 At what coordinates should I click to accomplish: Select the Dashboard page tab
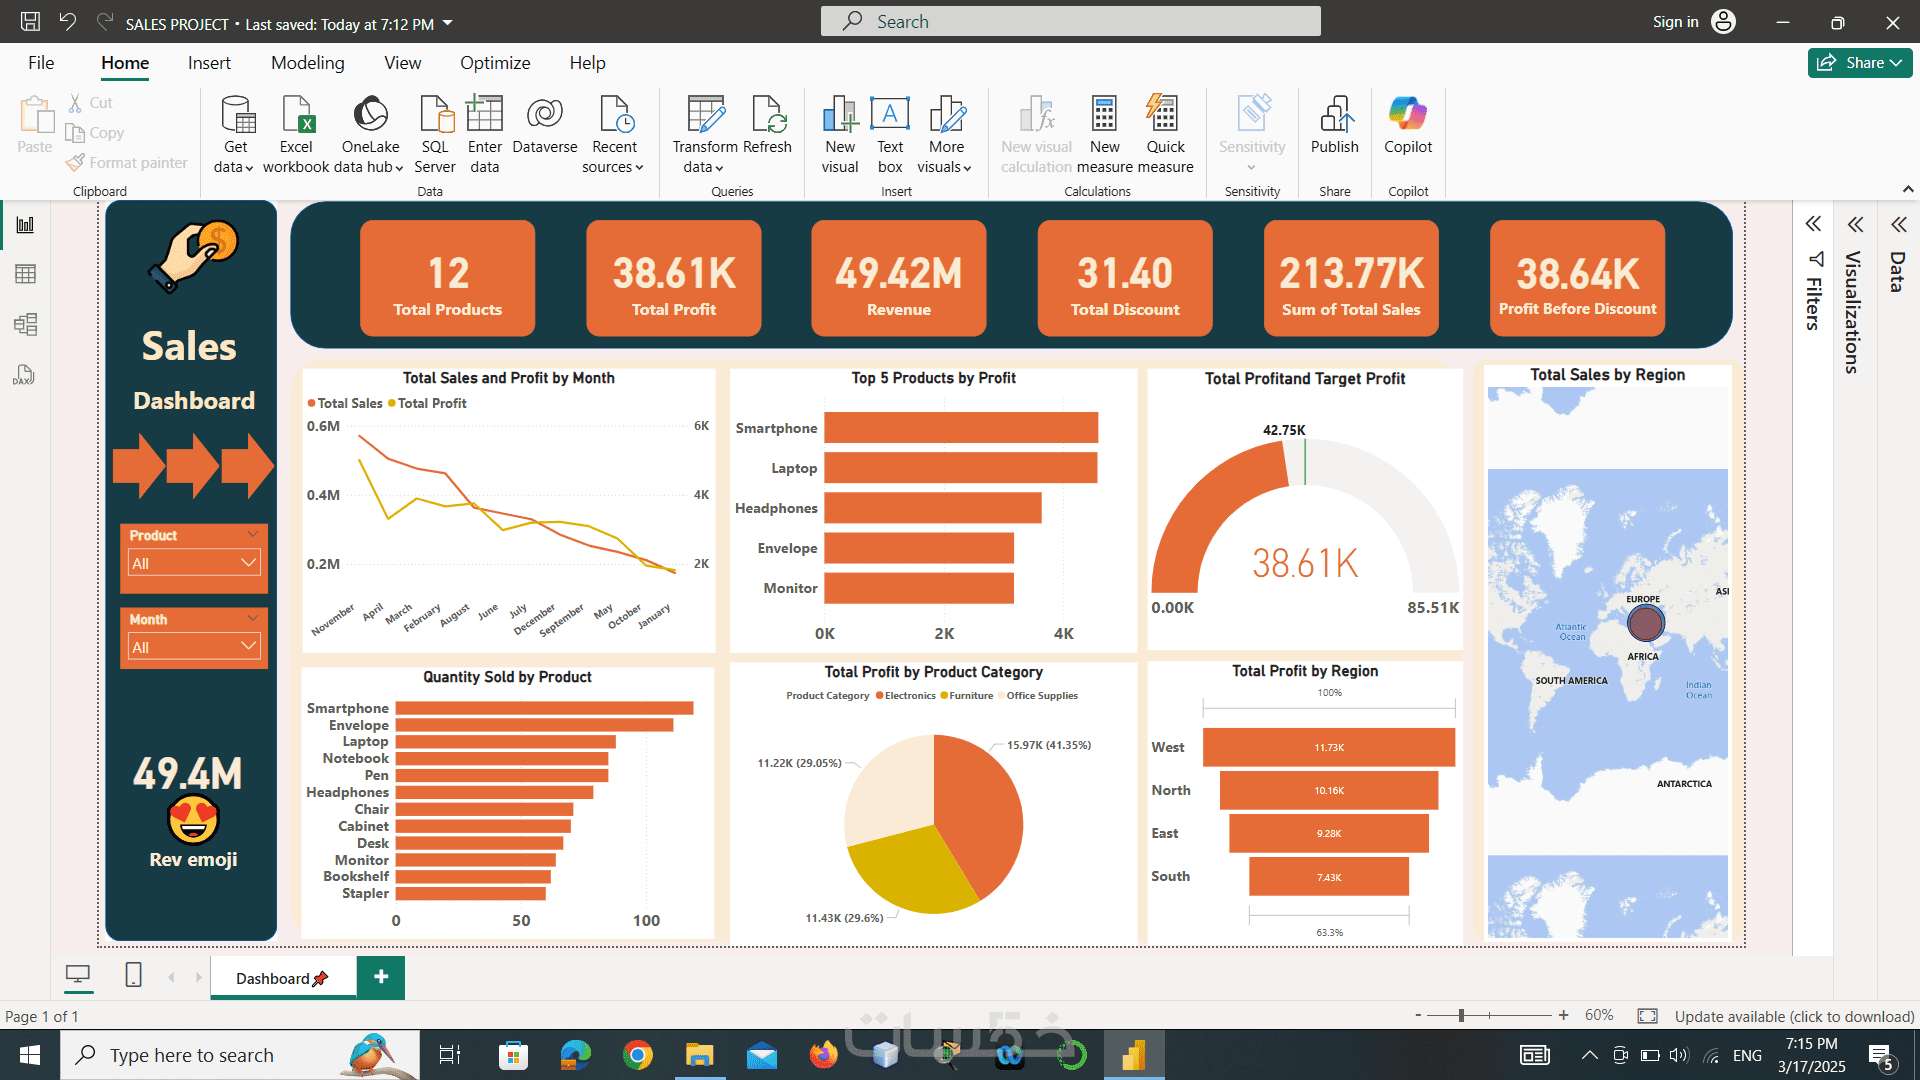pyautogui.click(x=282, y=978)
